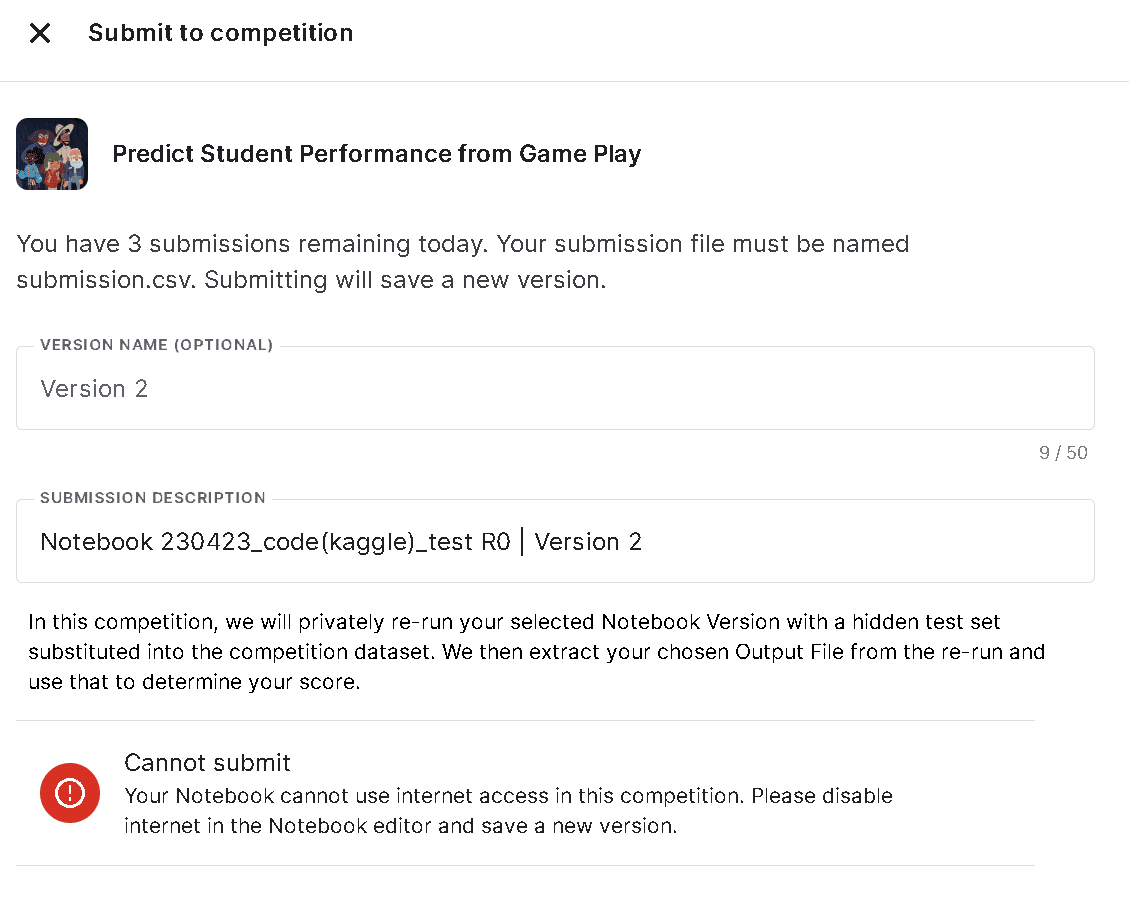1129x897 pixels.
Task: Click the internet access error message
Action: pyautogui.click(x=508, y=811)
